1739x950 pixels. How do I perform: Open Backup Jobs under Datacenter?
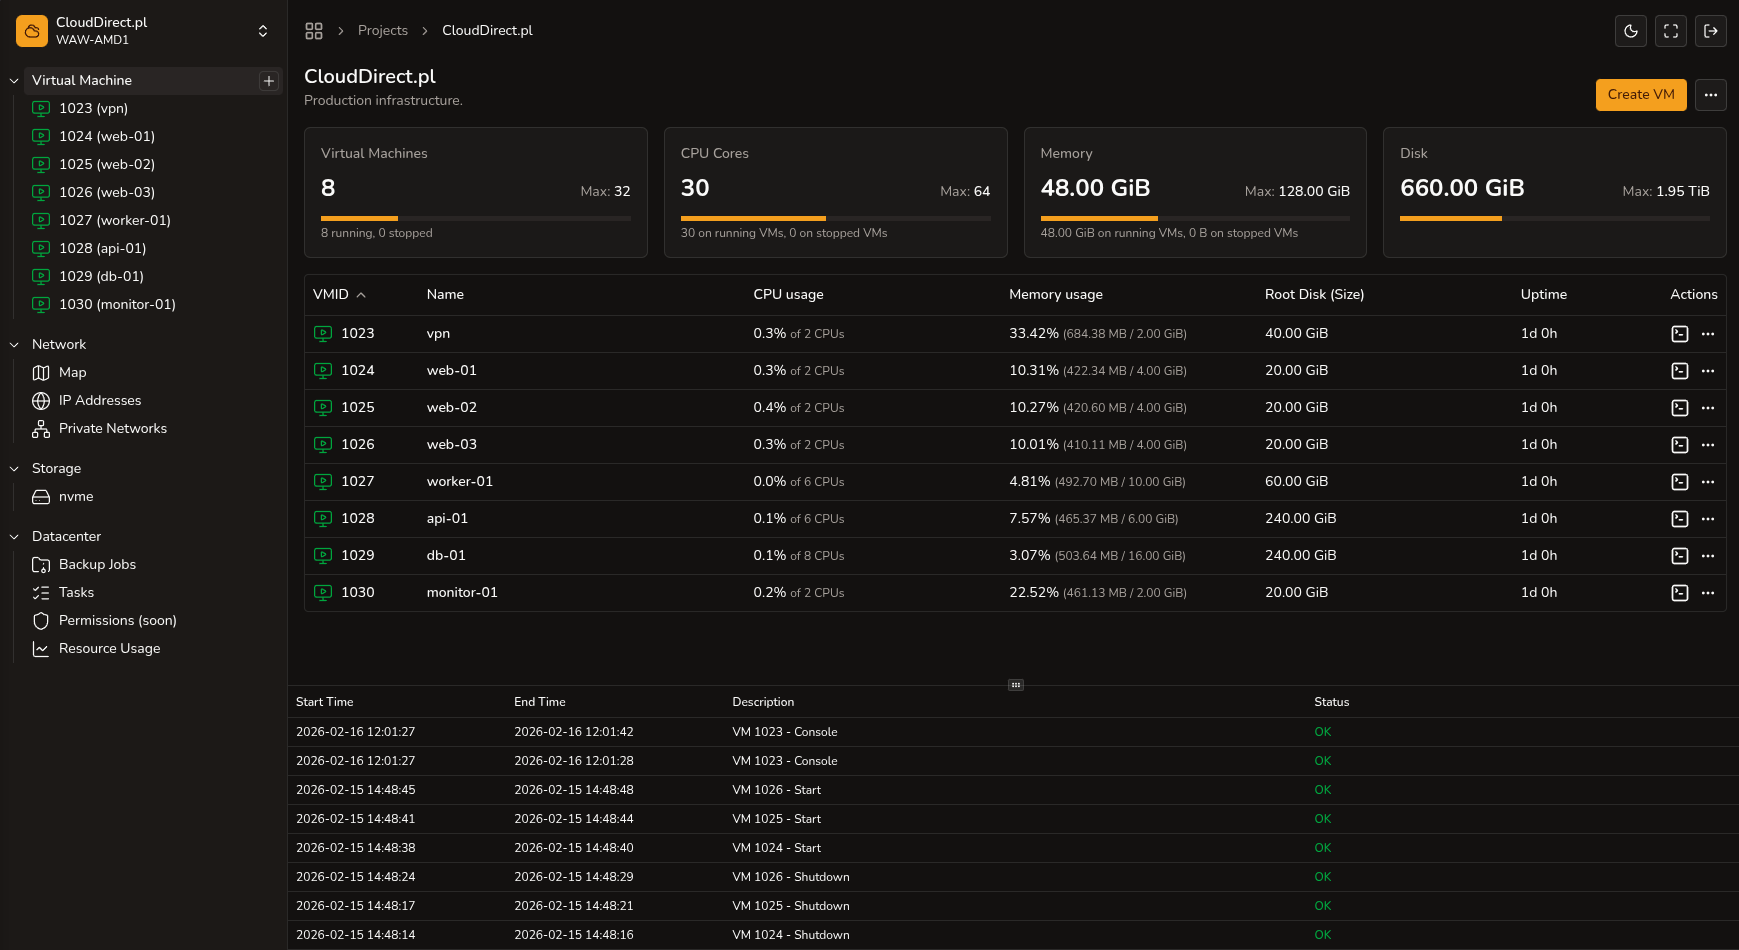tap(97, 564)
